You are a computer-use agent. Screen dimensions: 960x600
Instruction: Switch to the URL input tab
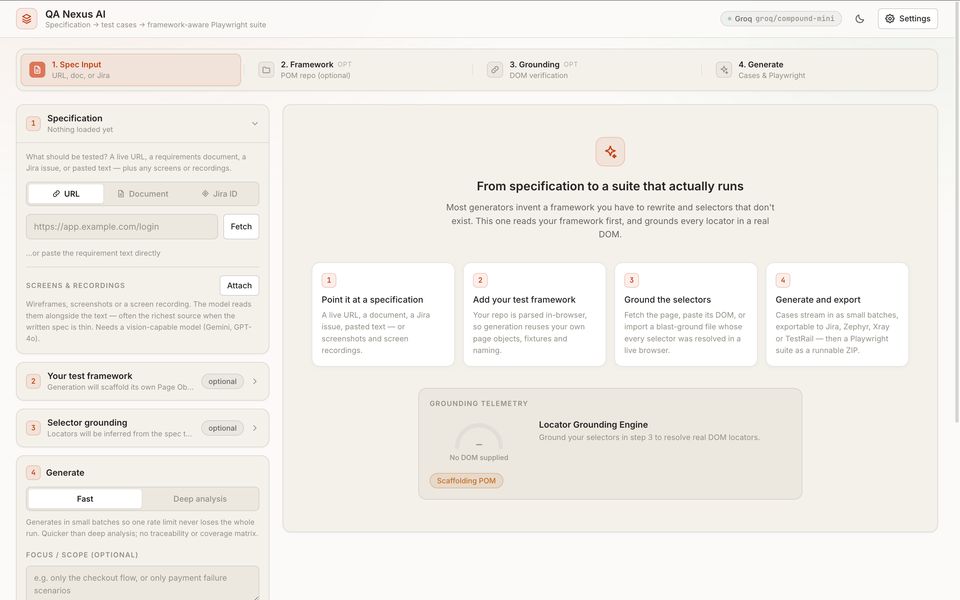click(66, 193)
